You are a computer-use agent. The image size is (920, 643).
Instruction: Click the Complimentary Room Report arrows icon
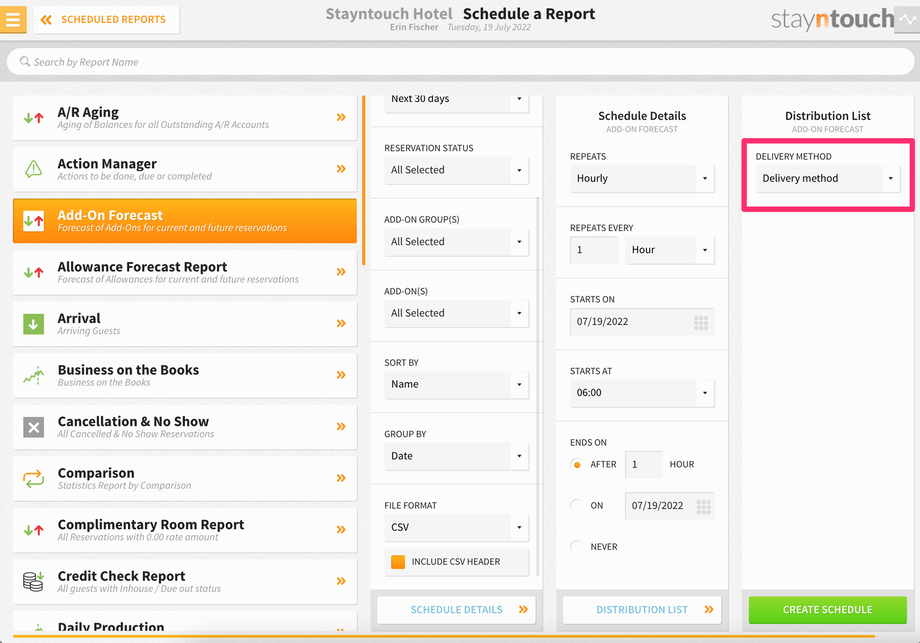[x=33, y=530]
